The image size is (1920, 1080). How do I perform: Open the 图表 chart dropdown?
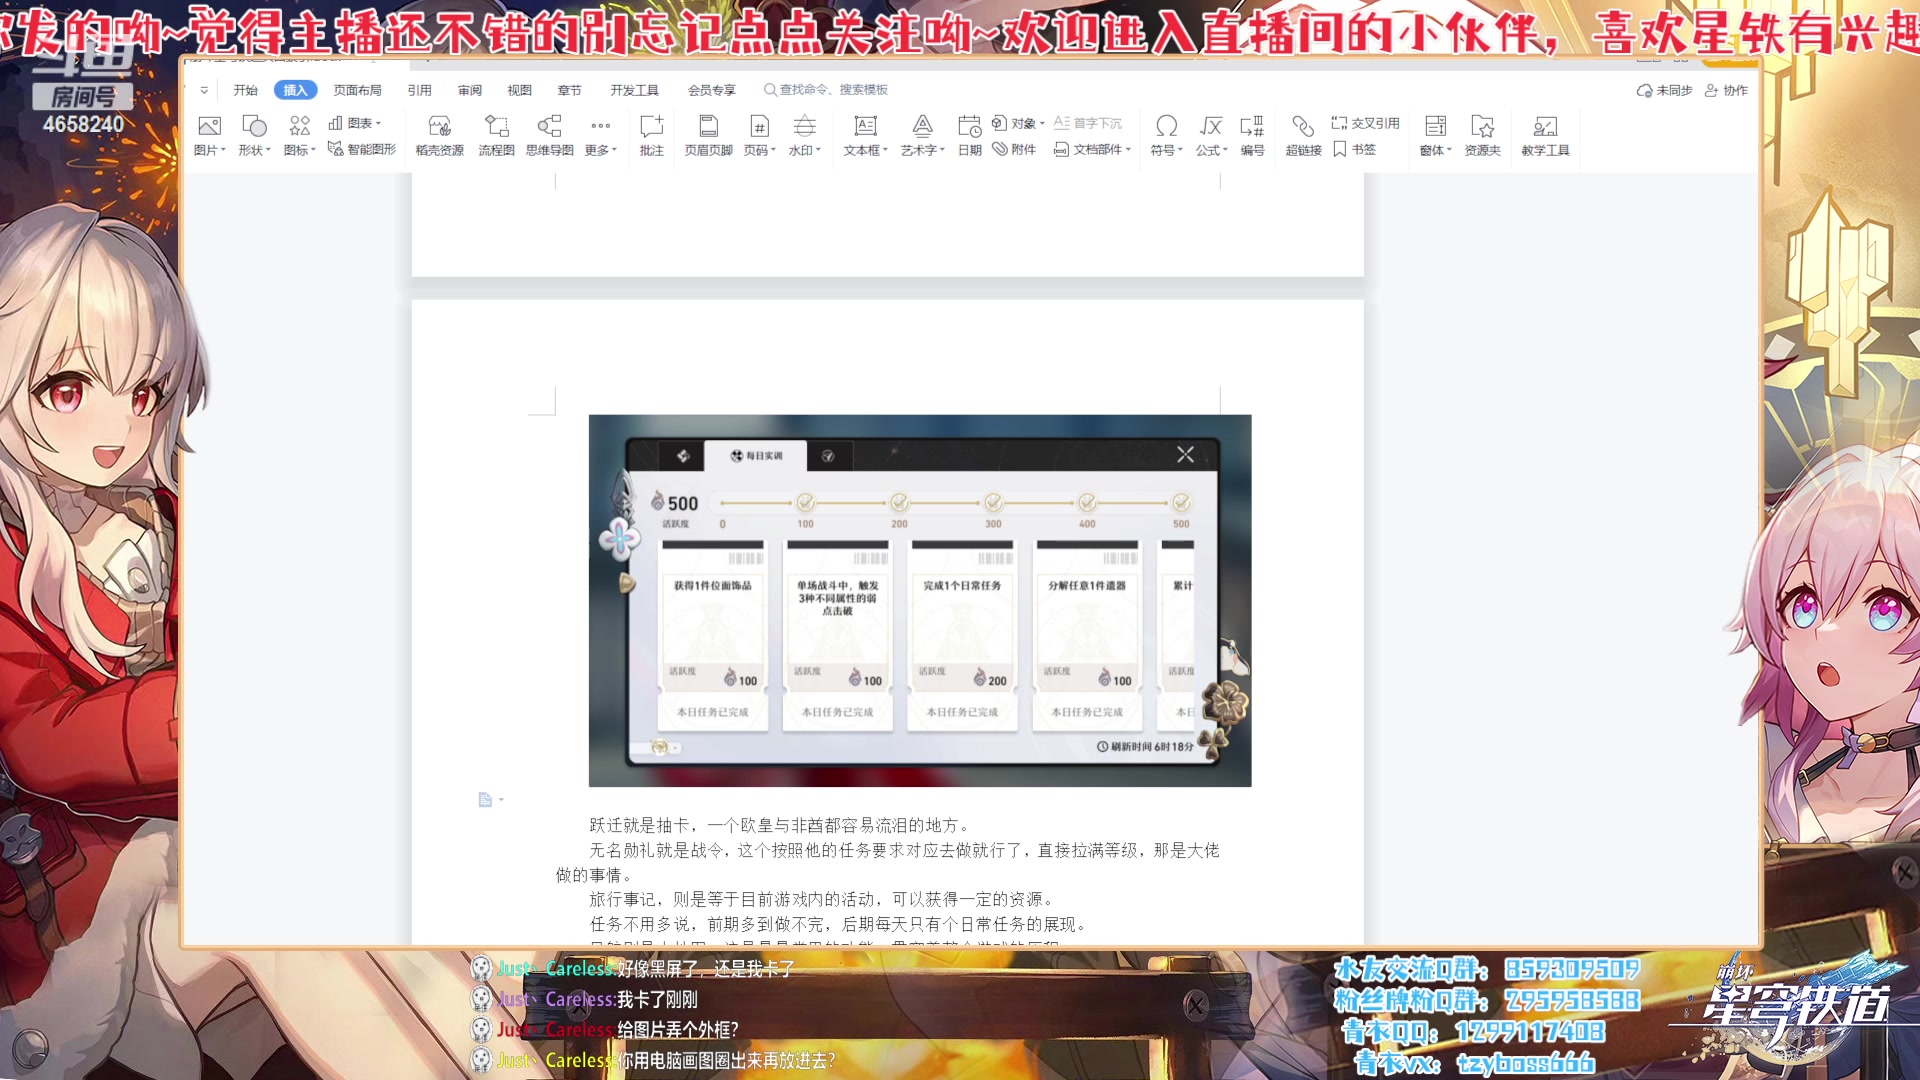click(x=357, y=123)
